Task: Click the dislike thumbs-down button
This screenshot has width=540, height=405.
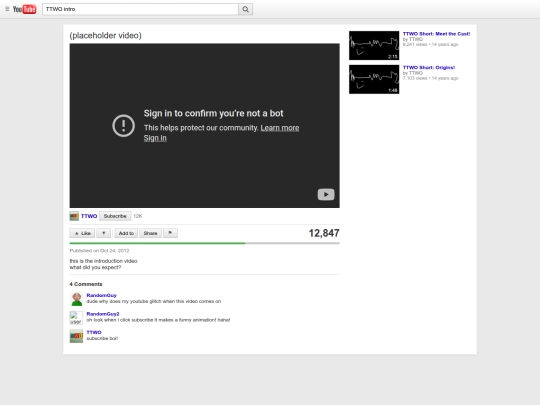Action: 104,233
